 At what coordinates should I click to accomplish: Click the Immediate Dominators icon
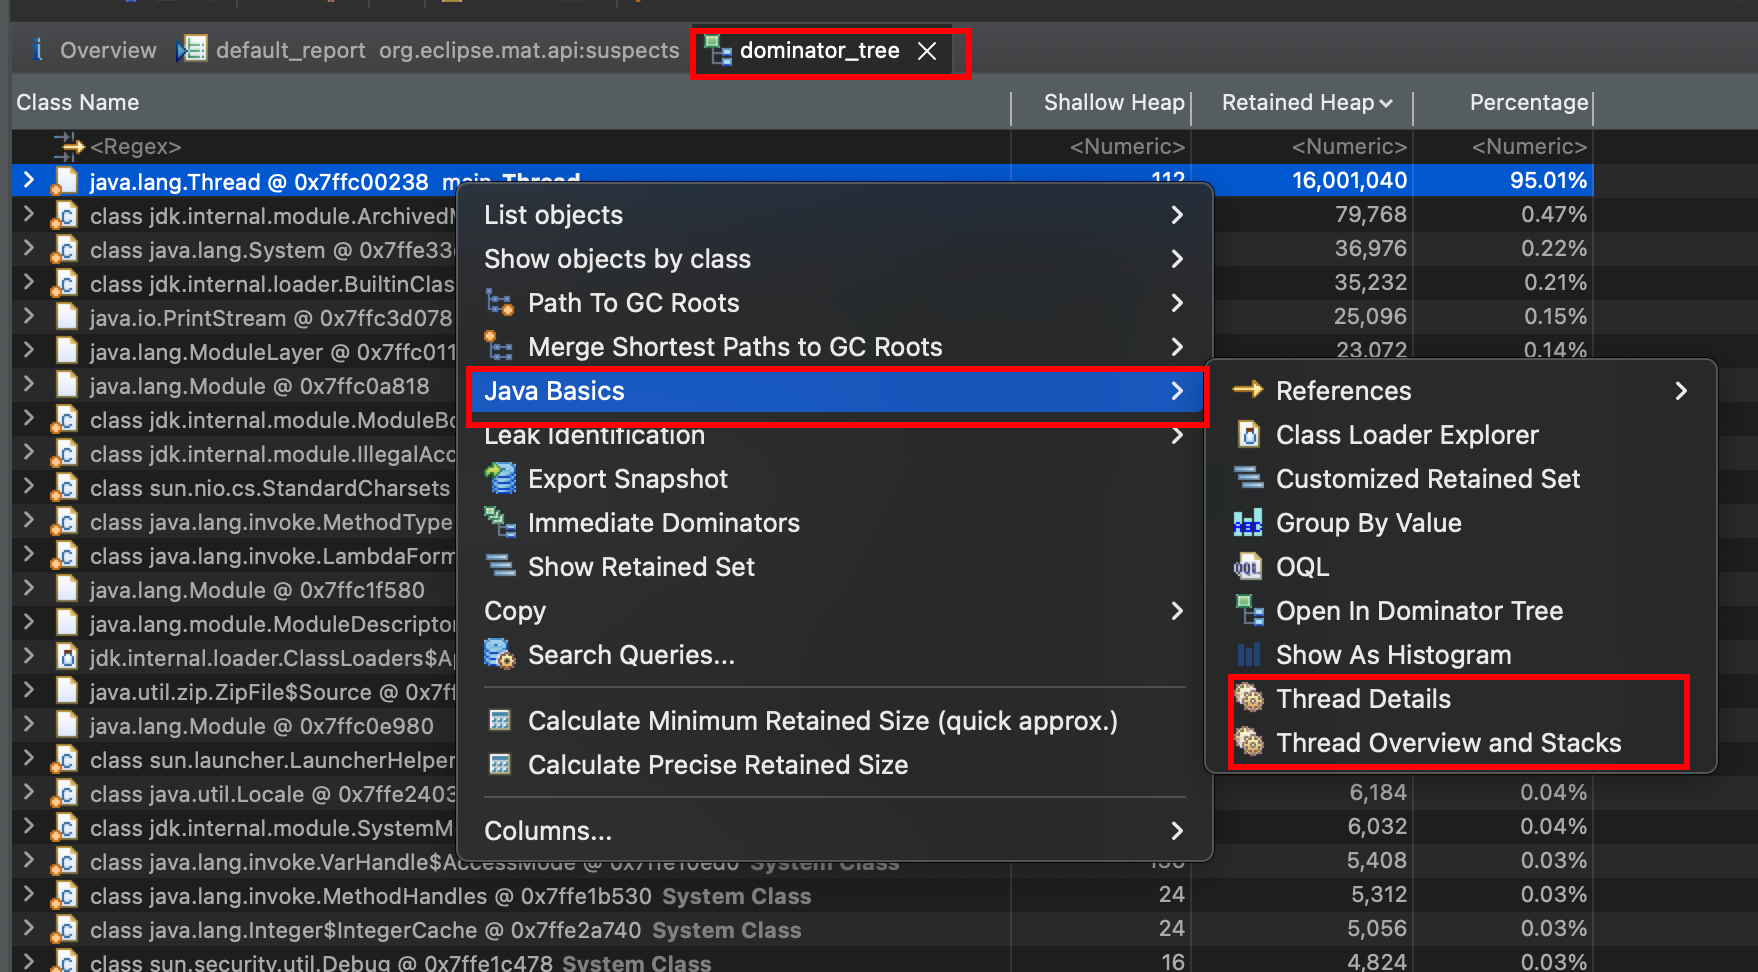pos(499,522)
